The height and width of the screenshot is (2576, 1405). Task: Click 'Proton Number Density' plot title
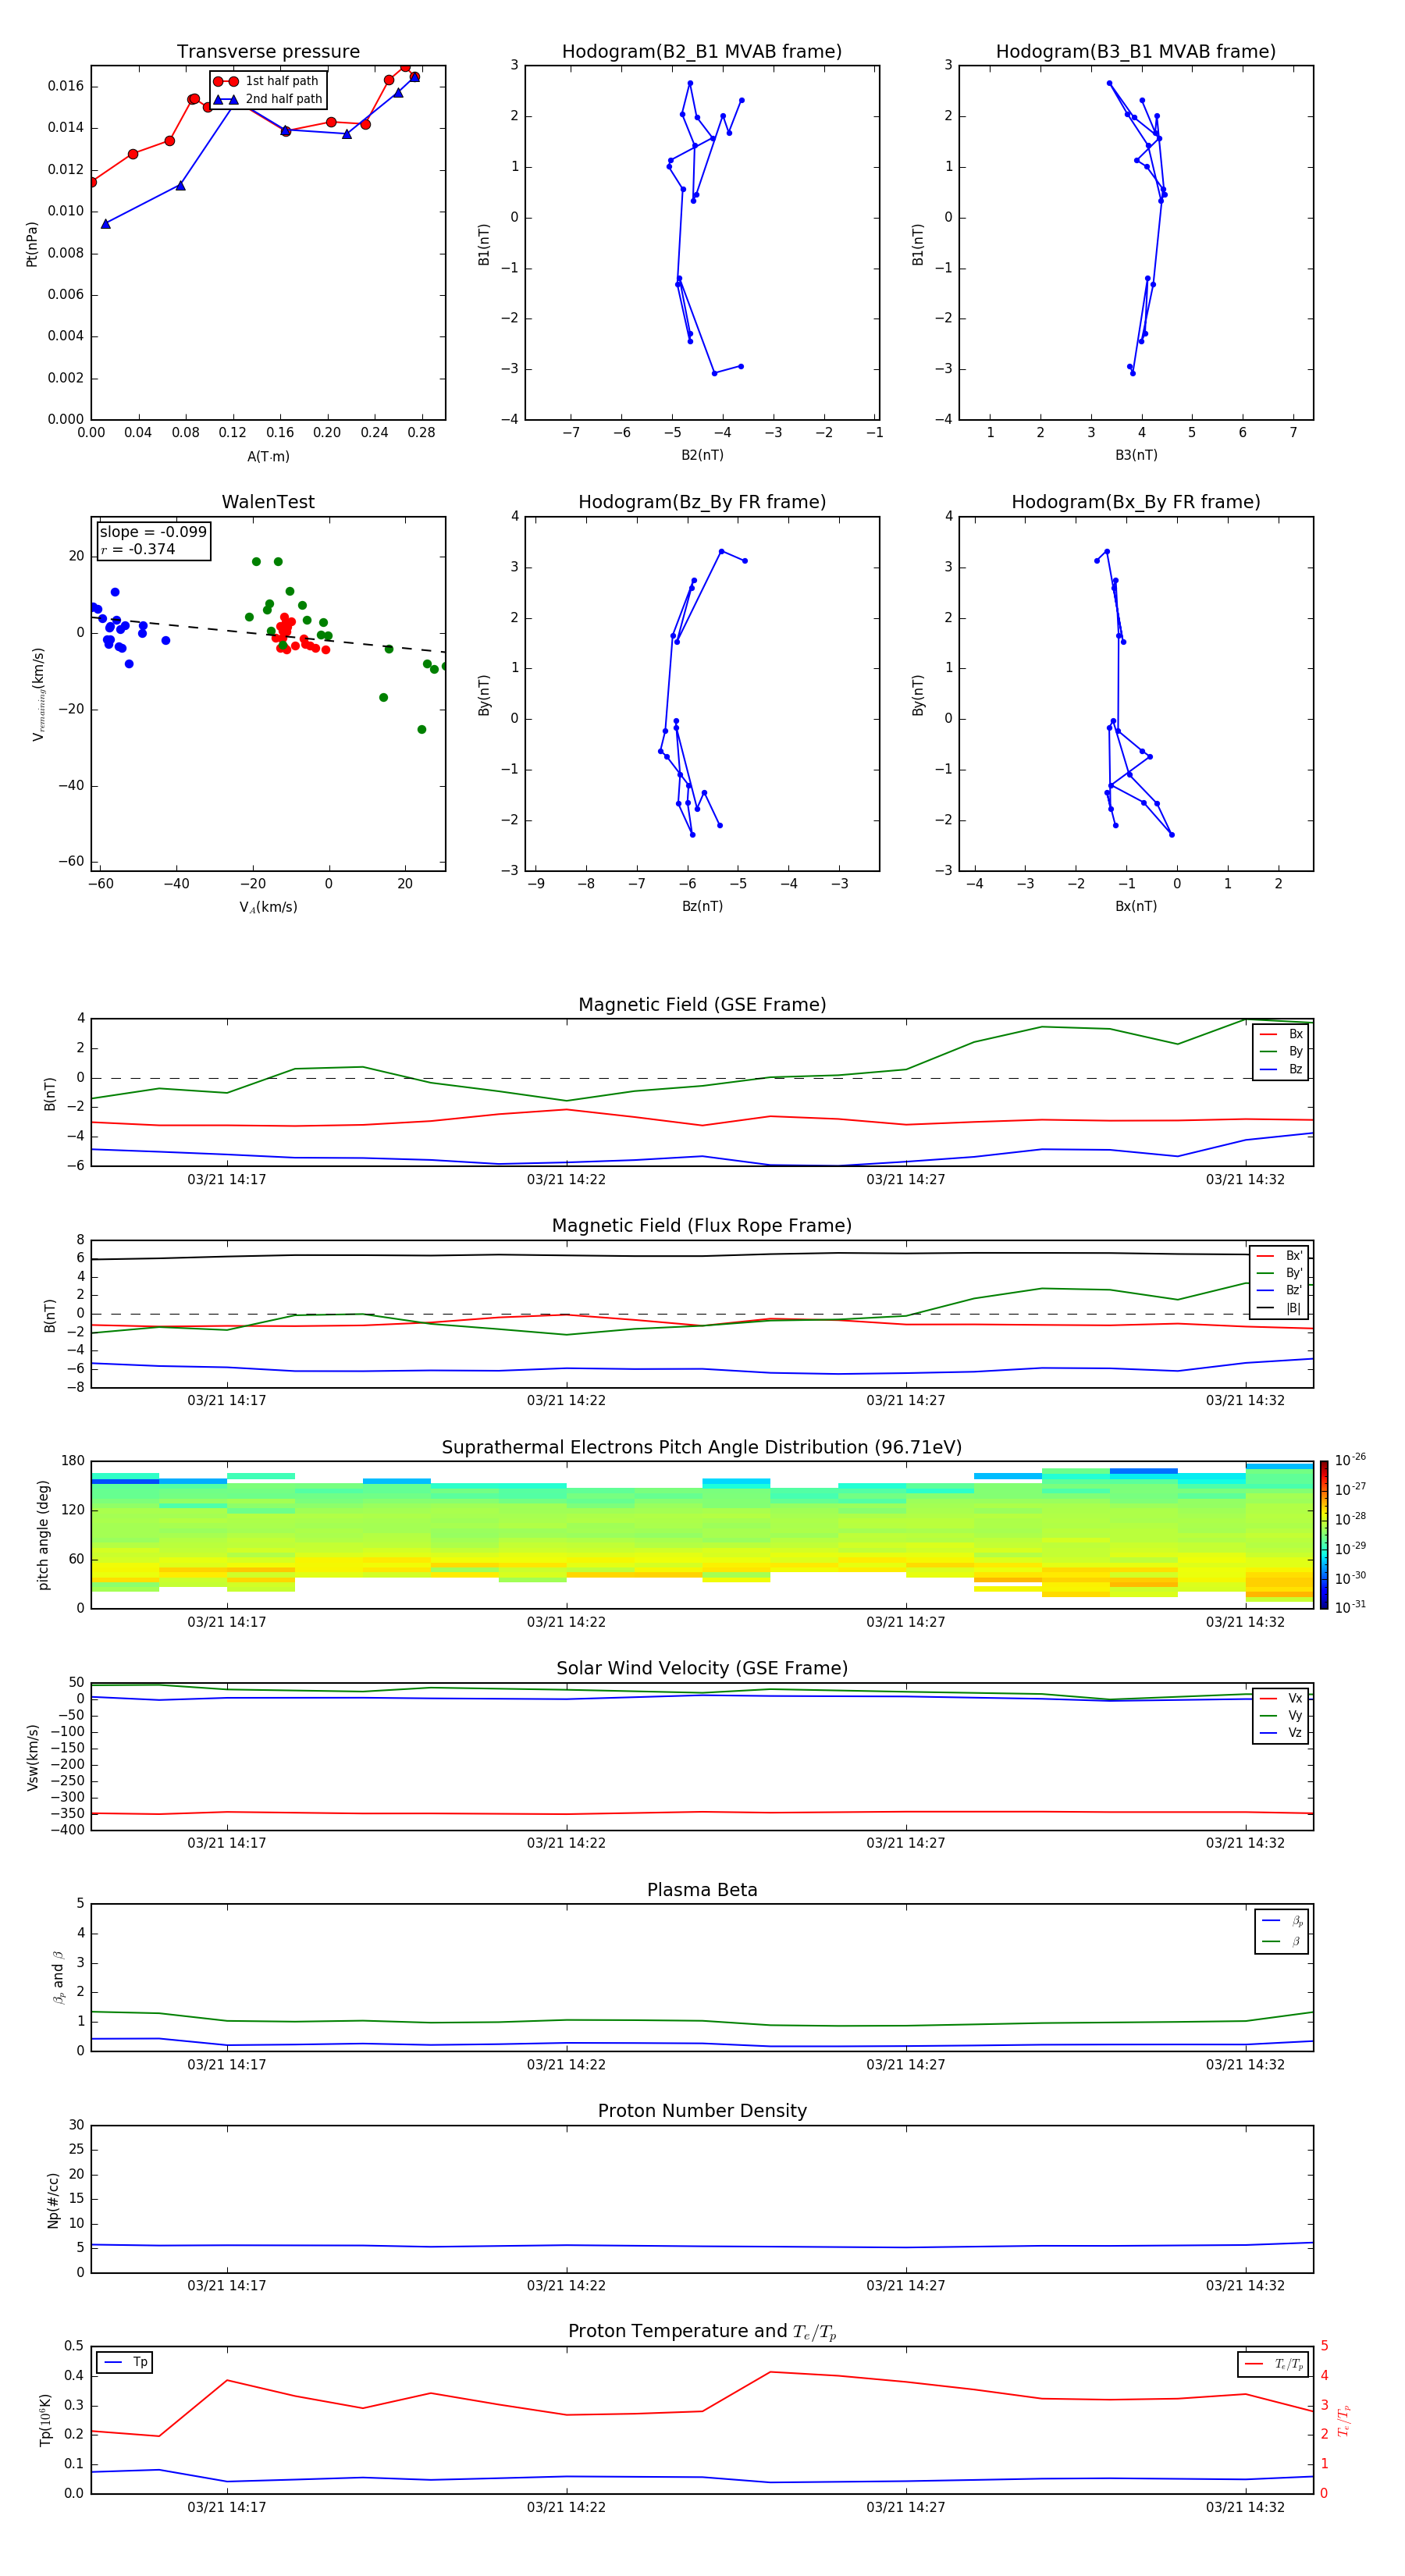click(702, 2111)
